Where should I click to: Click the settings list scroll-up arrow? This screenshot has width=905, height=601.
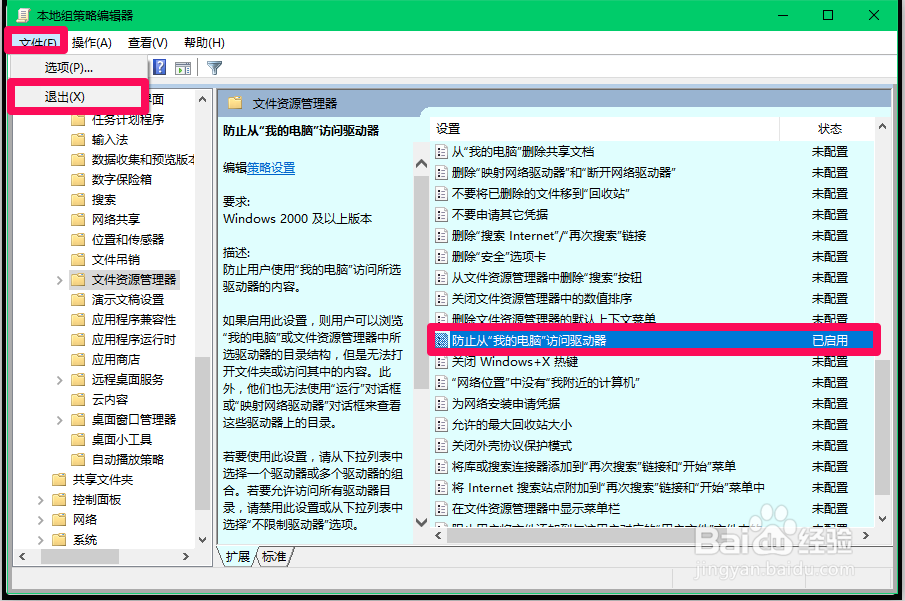pos(882,126)
